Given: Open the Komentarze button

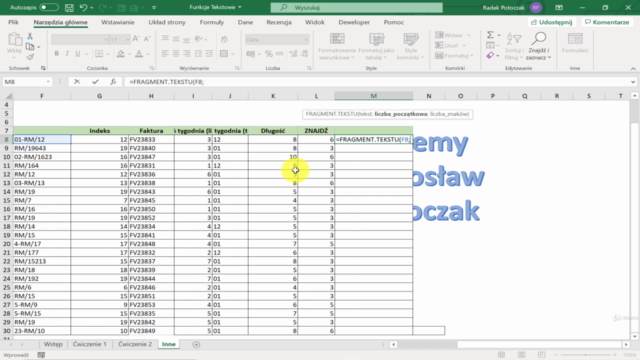Looking at the screenshot, I should (607, 22).
